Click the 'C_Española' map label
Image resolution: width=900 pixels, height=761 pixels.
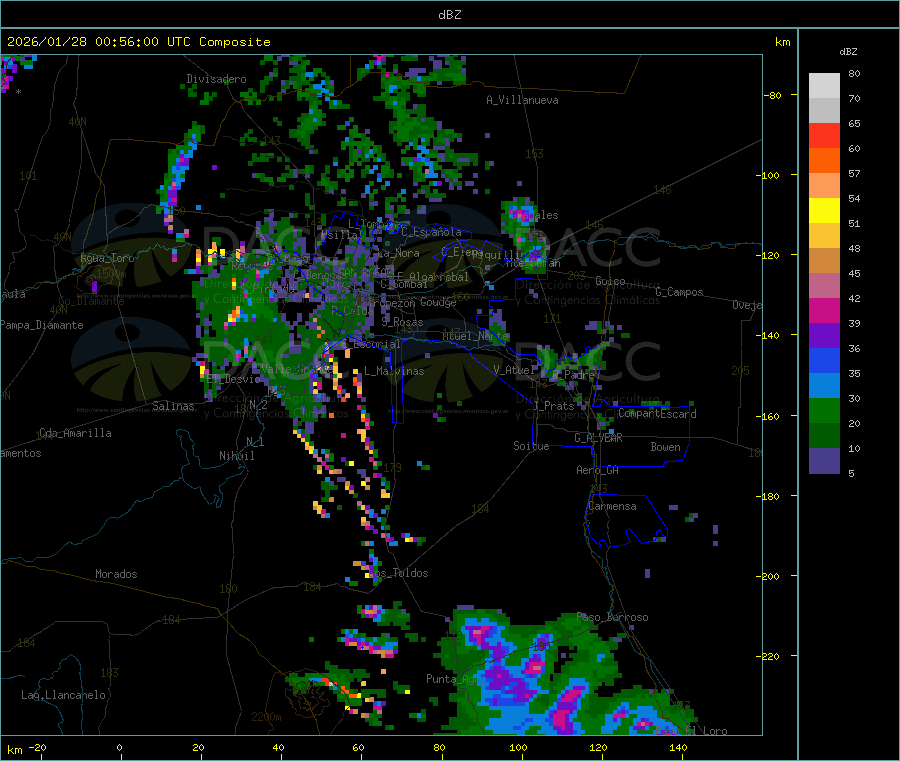point(431,232)
